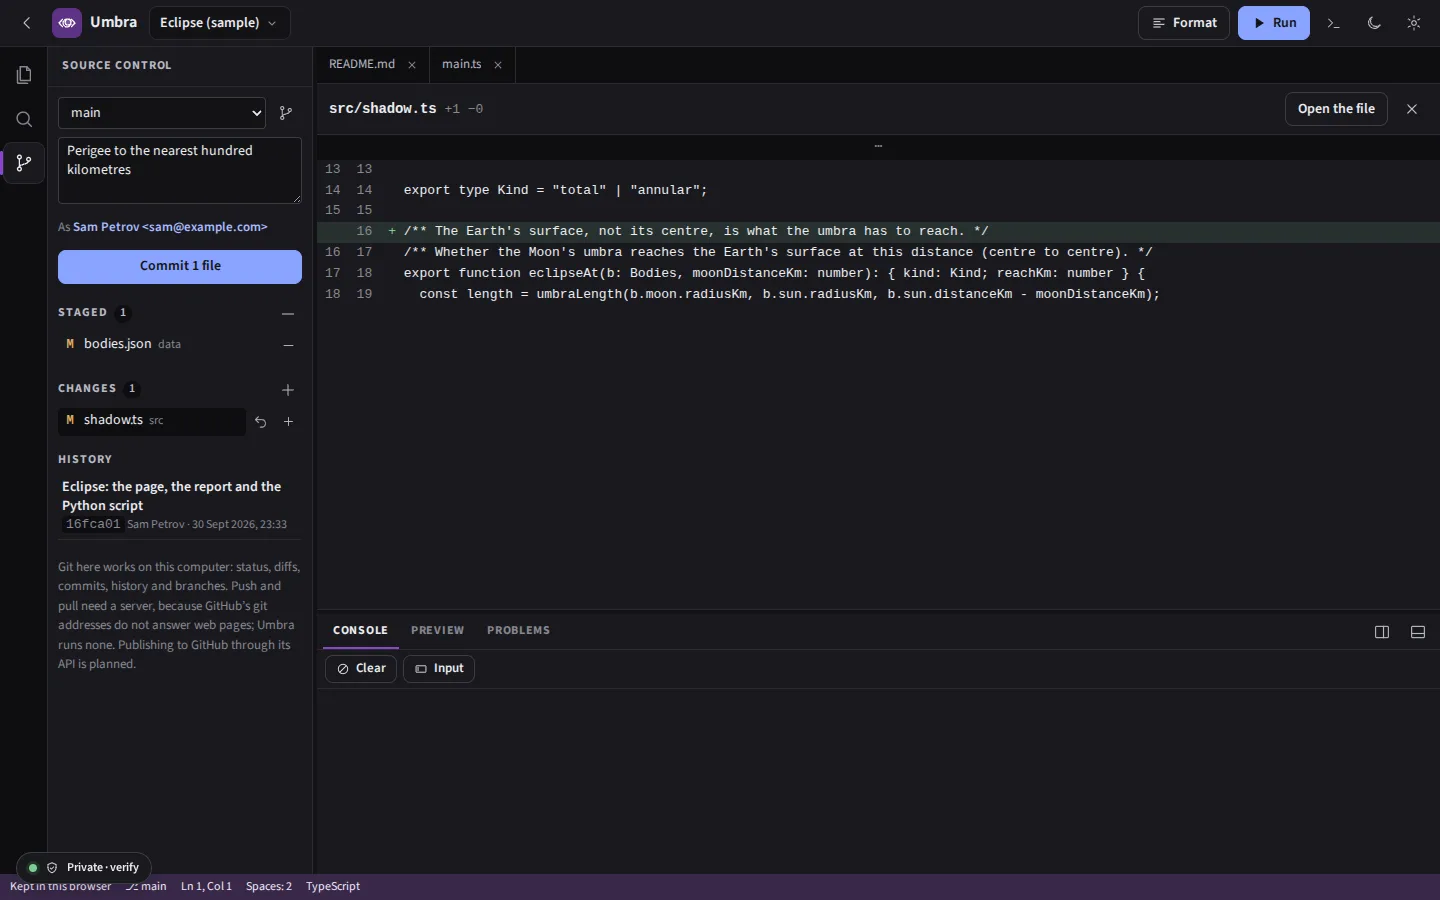This screenshot has height=900, width=1440.
Task: Switch to light theme sun icon
Action: (1414, 23)
